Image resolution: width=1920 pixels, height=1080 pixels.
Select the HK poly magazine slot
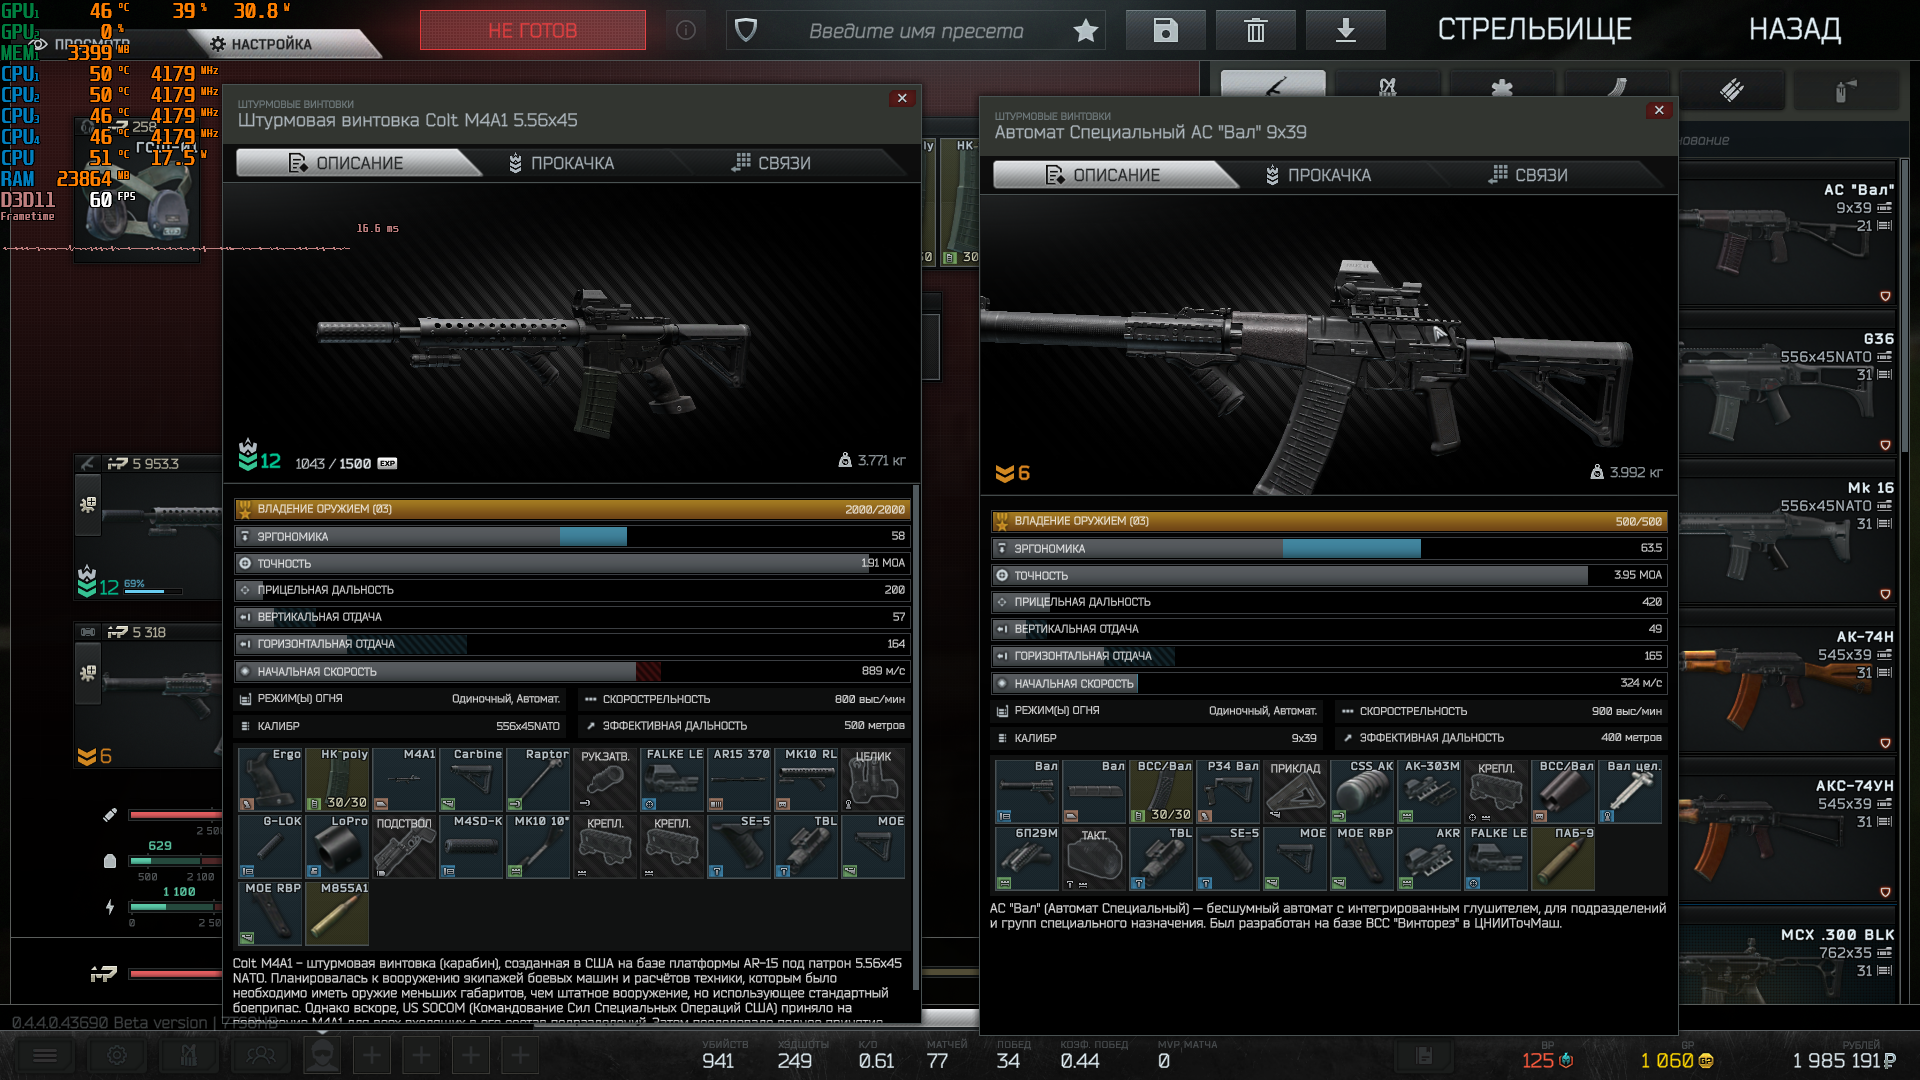pyautogui.click(x=337, y=779)
